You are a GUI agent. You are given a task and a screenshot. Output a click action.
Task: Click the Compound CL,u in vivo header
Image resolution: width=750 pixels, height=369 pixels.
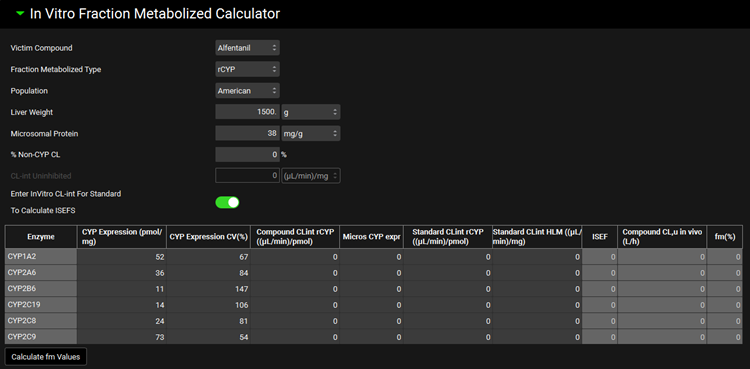click(662, 236)
